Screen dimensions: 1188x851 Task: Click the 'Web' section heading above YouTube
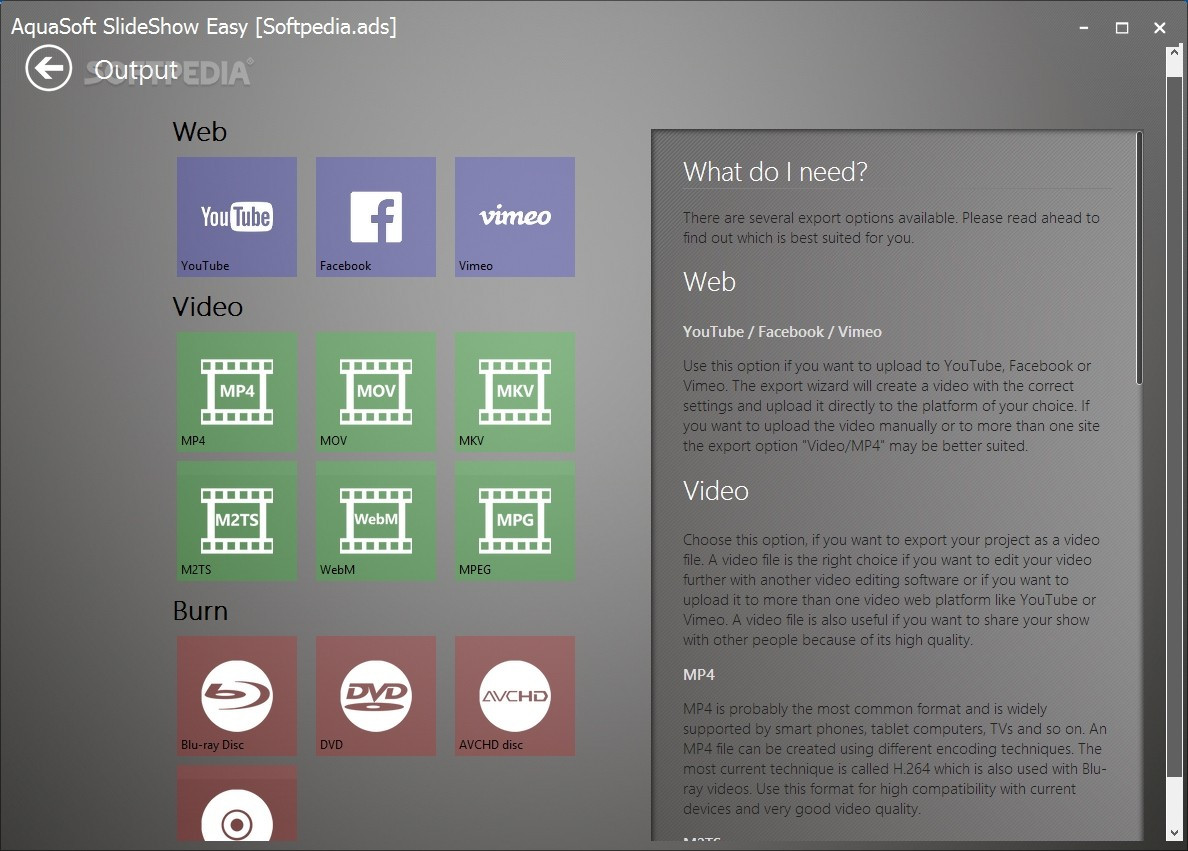click(x=199, y=132)
